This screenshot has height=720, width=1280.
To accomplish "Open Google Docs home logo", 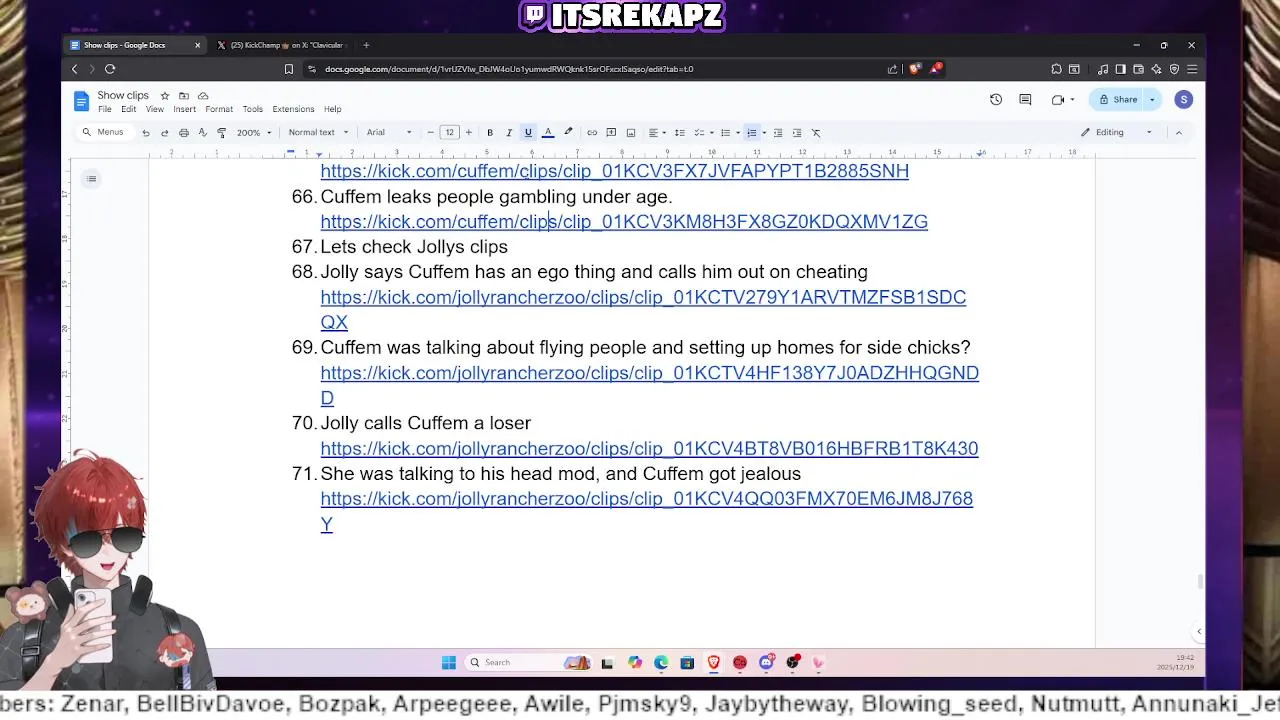I will [81, 101].
